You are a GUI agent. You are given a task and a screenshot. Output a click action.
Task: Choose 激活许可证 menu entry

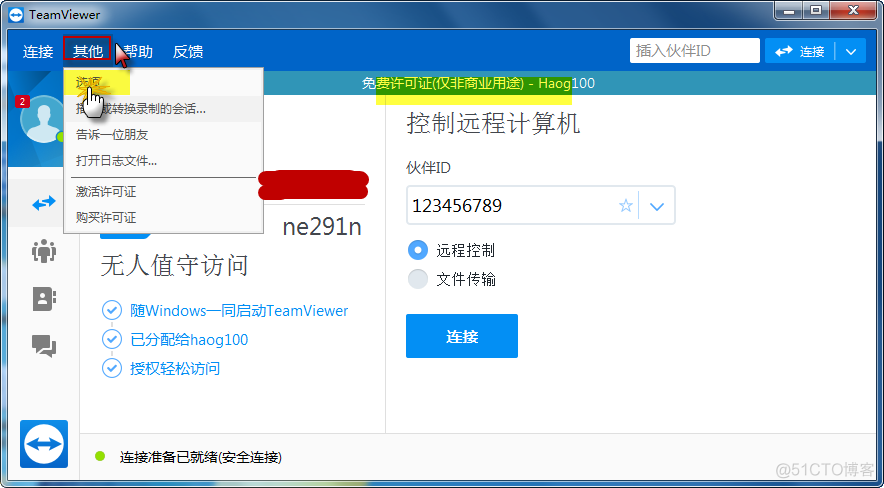(x=163, y=192)
